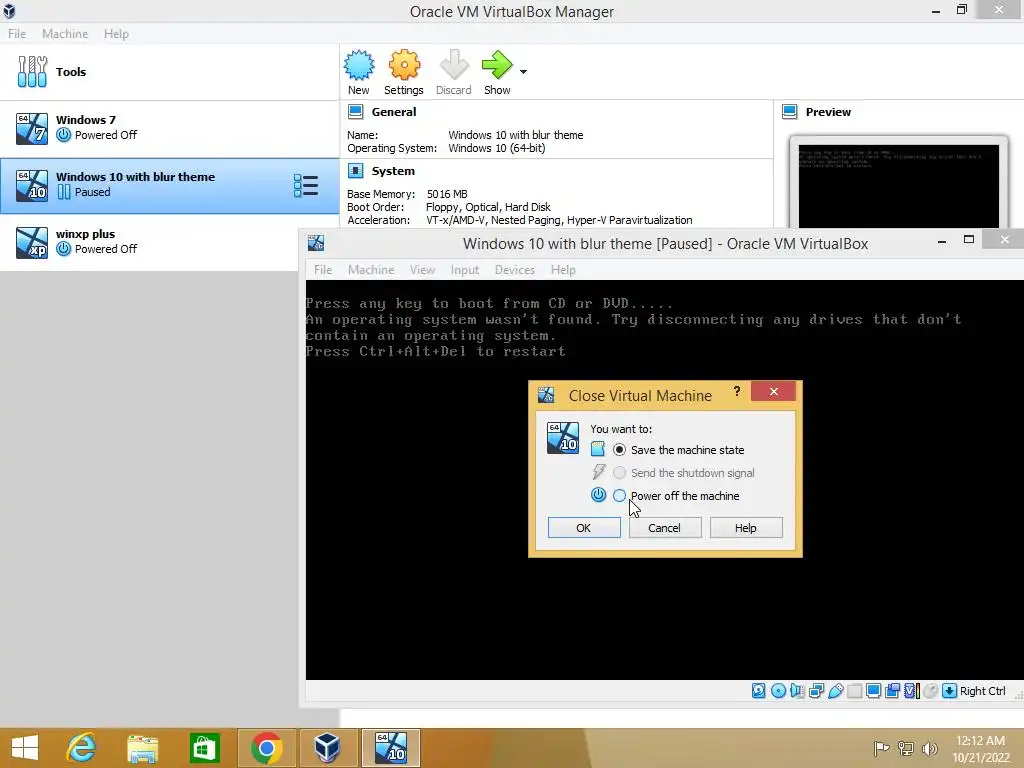
Task: Select Windows 10 with blur theme VM
Action: [x=170, y=185]
